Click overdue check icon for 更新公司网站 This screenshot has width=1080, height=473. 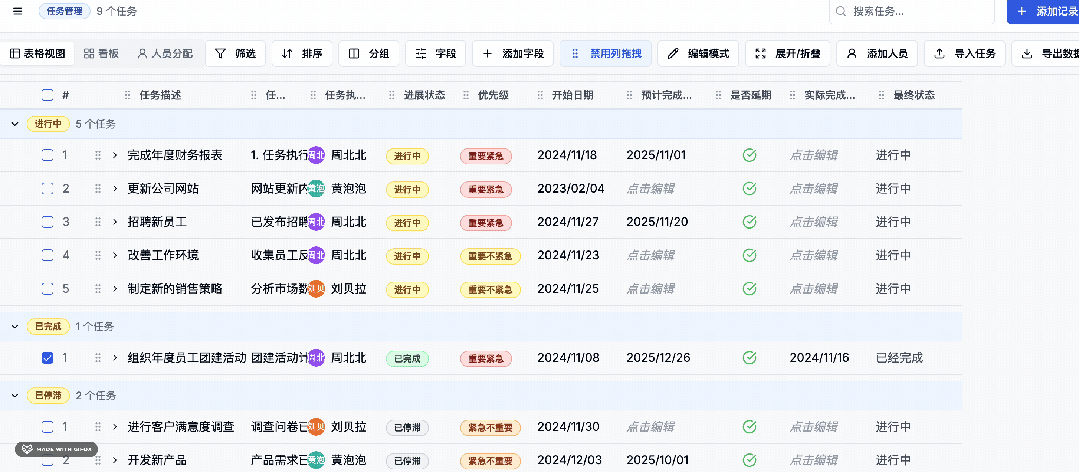pyautogui.click(x=749, y=189)
